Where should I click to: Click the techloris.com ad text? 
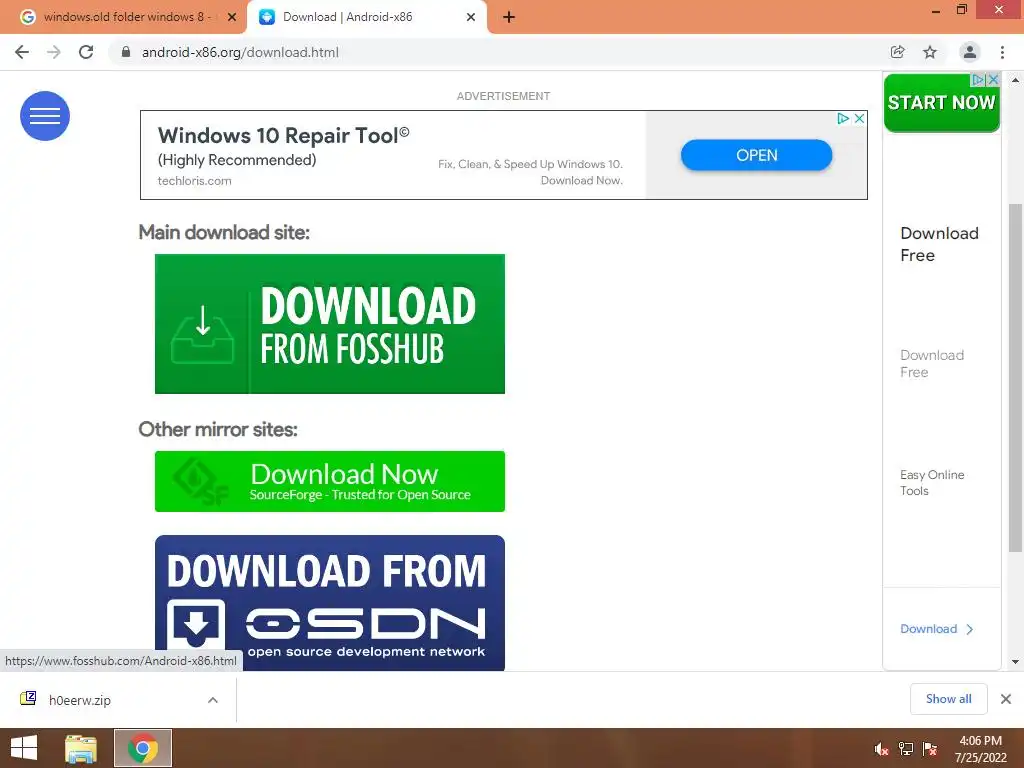click(195, 181)
